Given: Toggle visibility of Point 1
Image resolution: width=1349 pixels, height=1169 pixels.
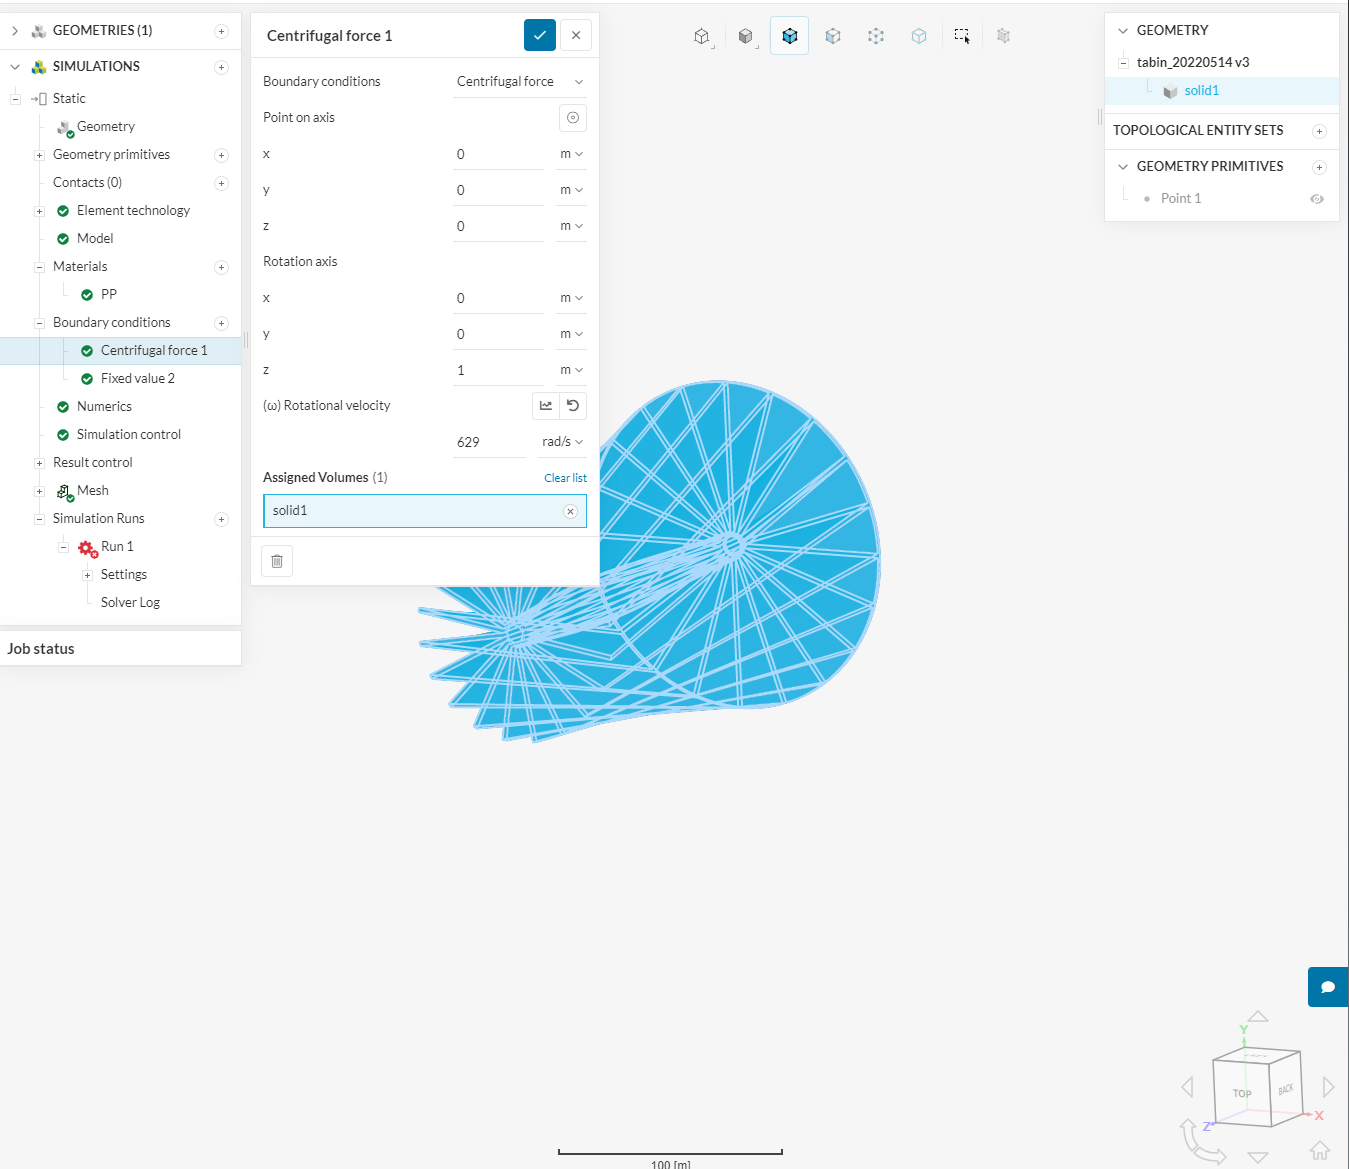Looking at the screenshot, I should click(x=1317, y=199).
